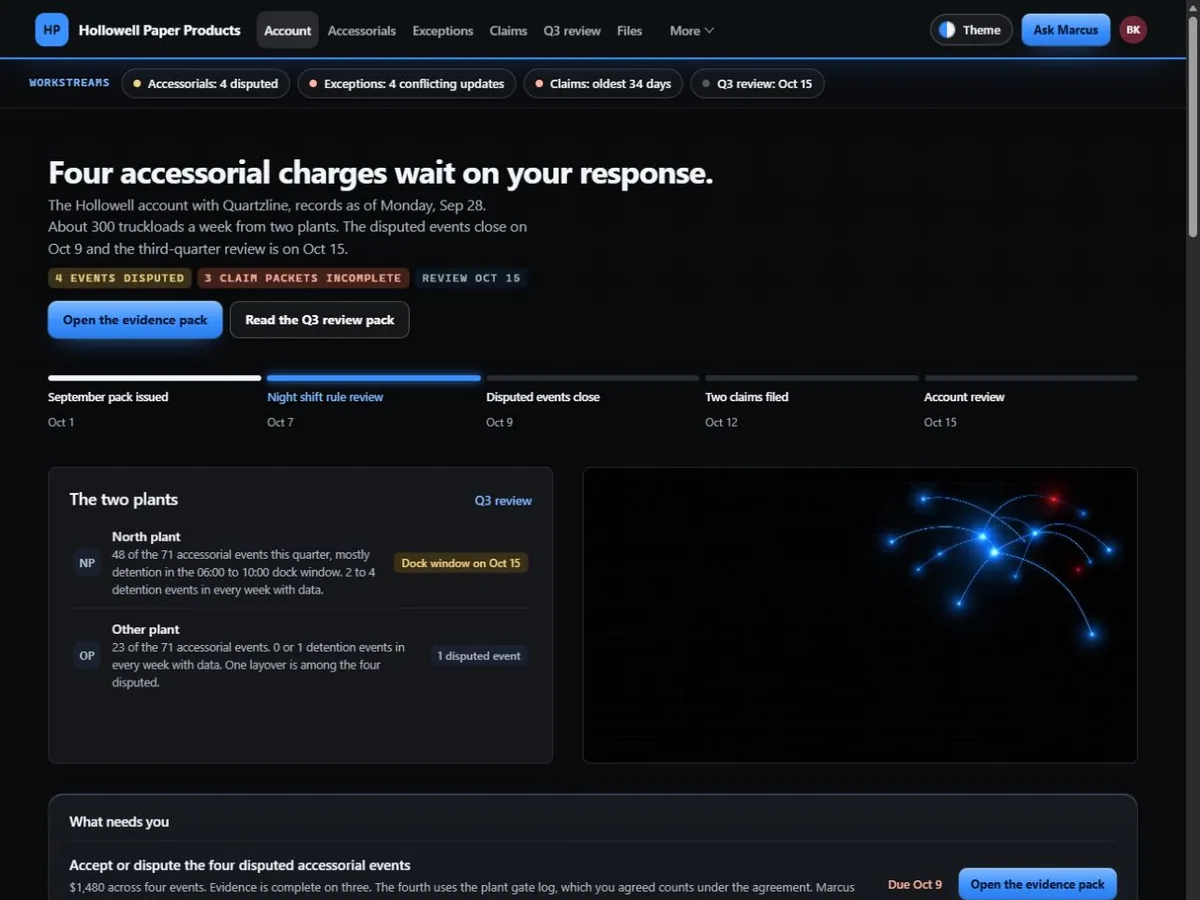Click the 3 CLAIM PACKETS INCOMPLETE badge
Screen dimensions: 1200x900
[x=303, y=278]
